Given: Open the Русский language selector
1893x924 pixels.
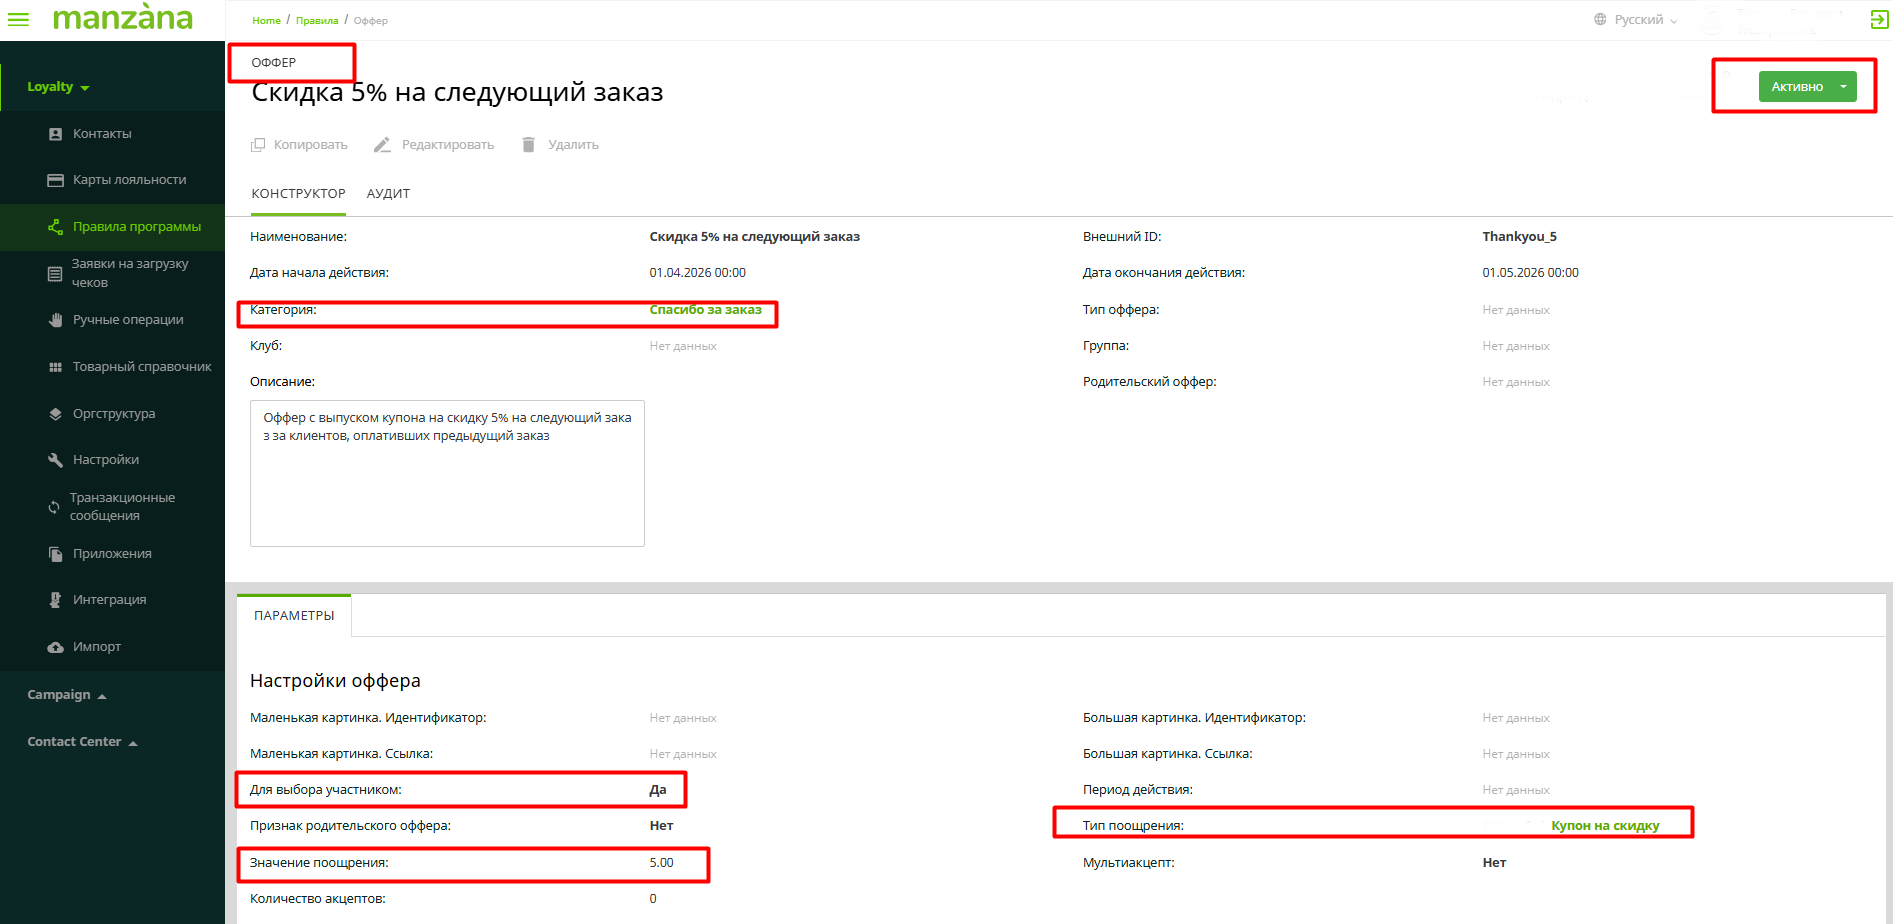Looking at the screenshot, I should coord(1637,20).
